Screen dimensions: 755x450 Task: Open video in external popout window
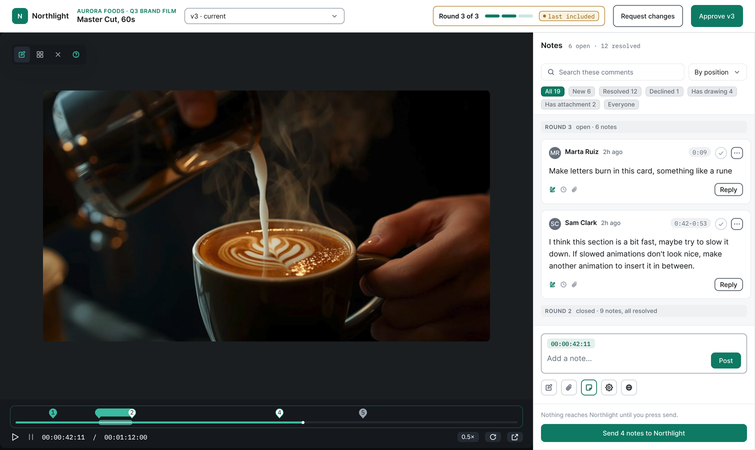click(x=515, y=437)
